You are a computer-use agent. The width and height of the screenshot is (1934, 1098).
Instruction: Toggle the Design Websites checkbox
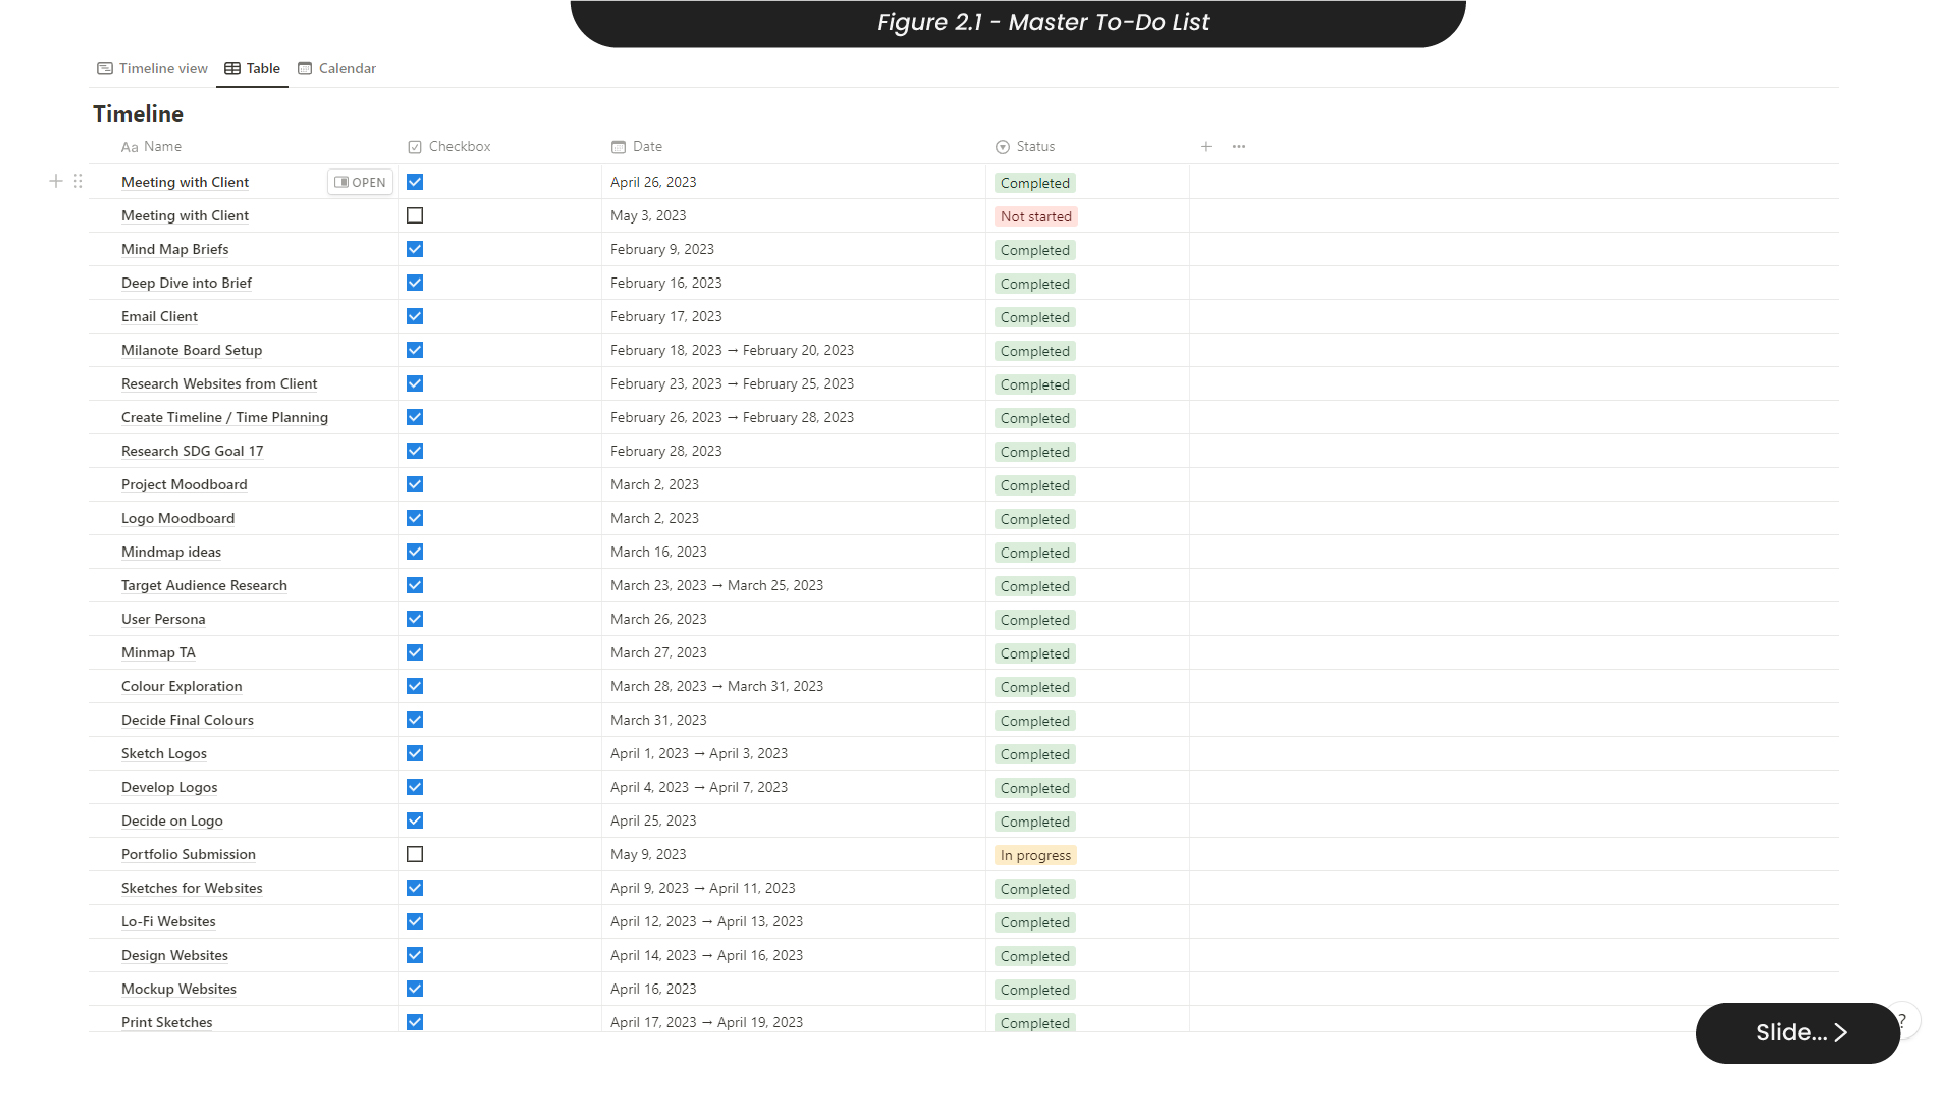(415, 955)
